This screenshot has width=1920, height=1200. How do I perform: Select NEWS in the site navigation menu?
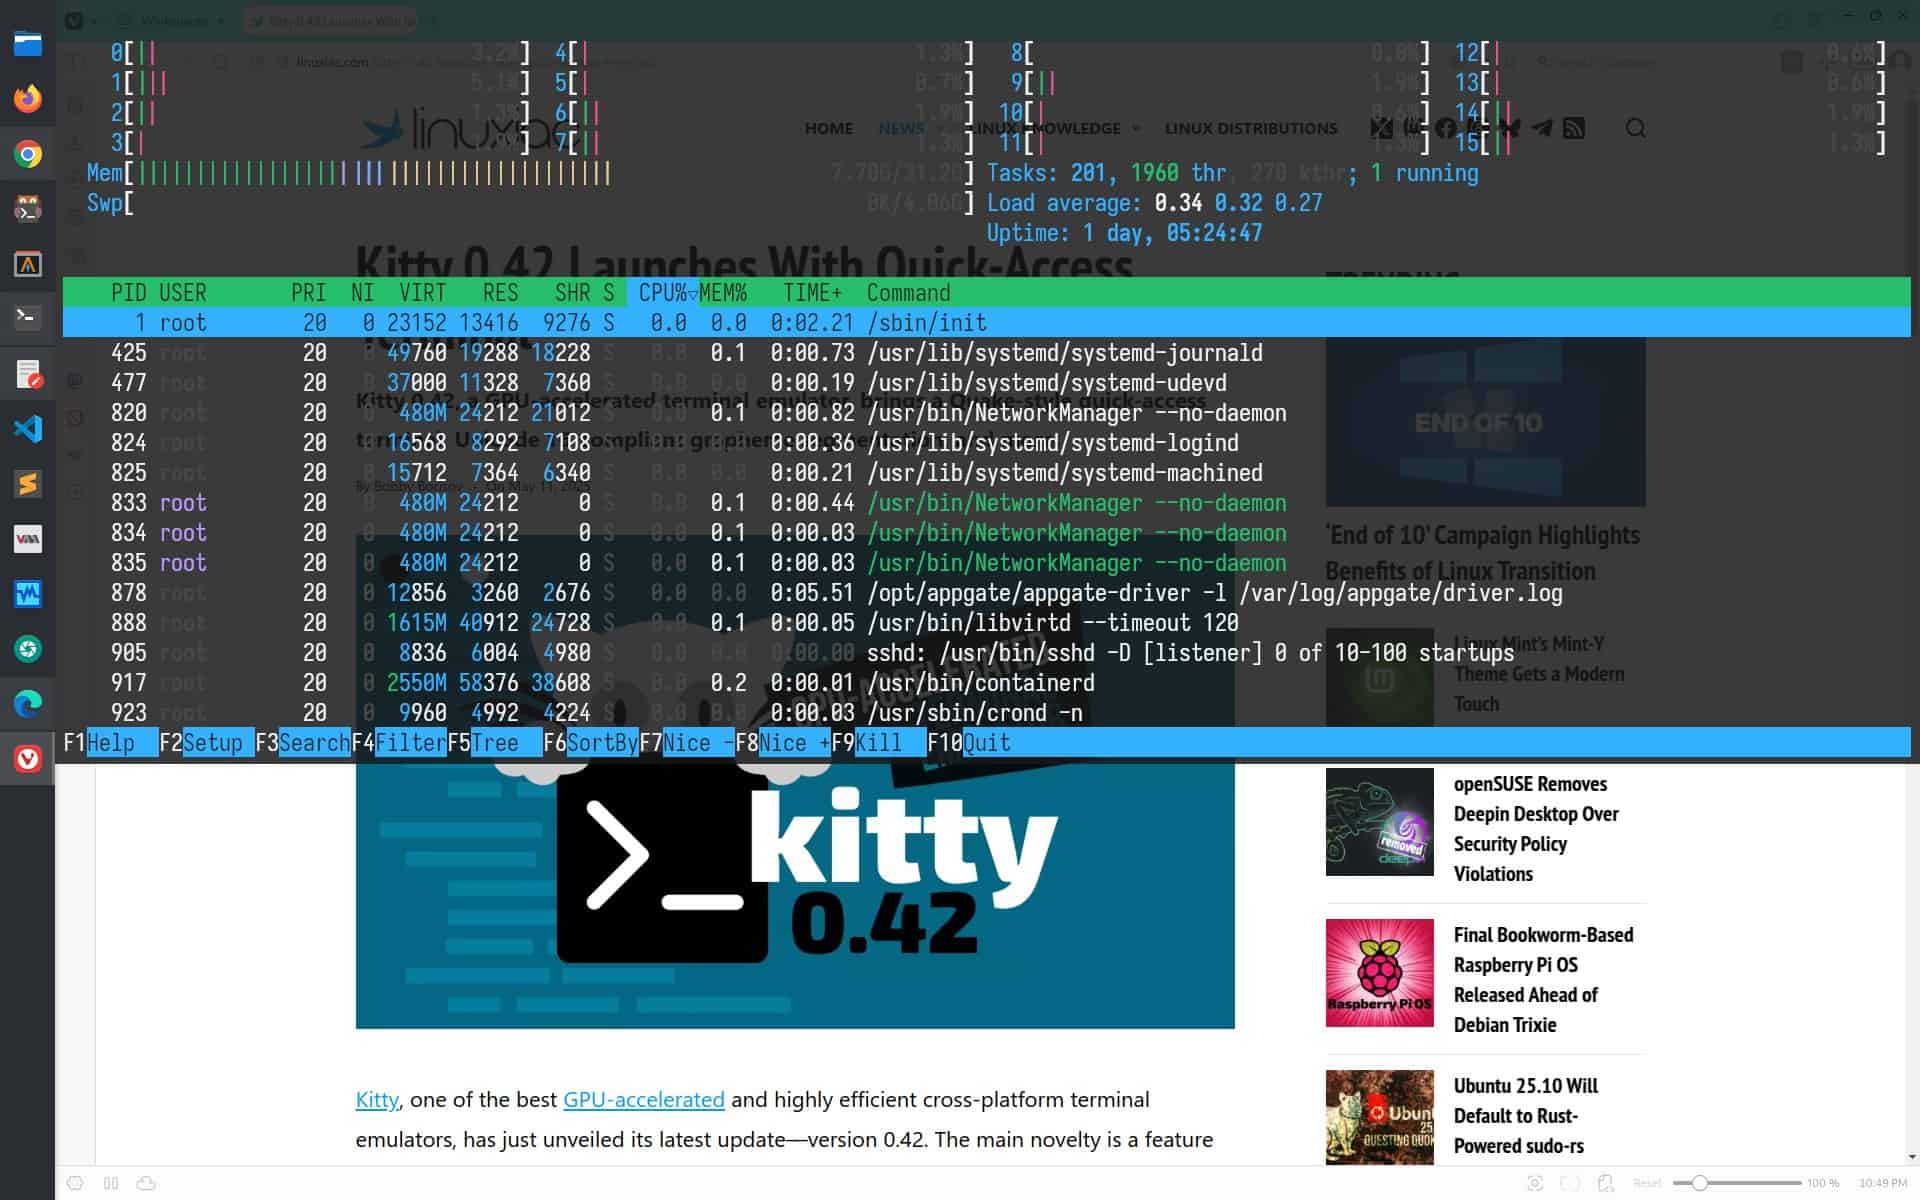coord(900,128)
